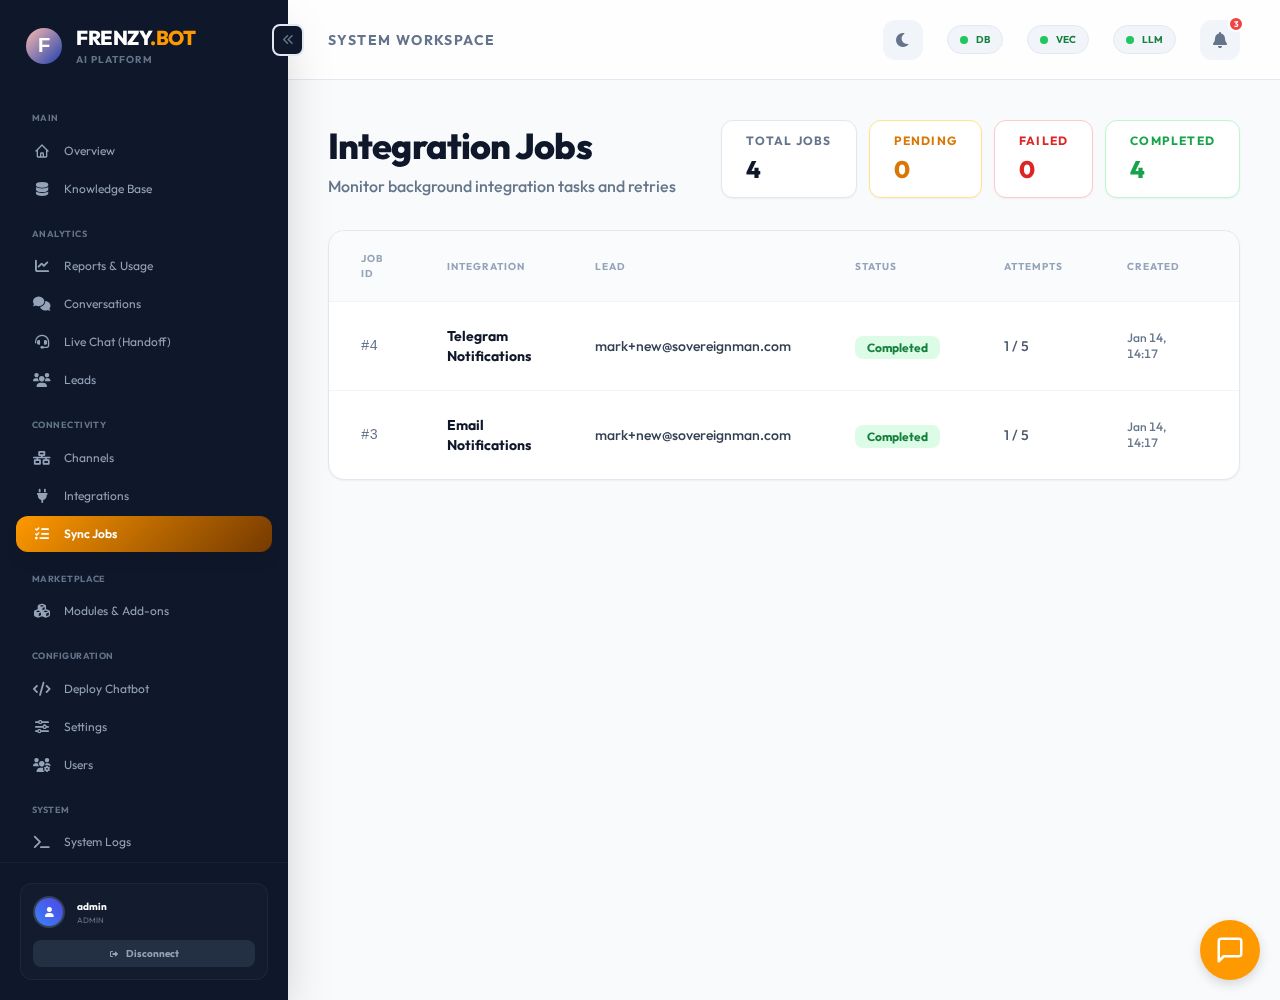Screen dimensions: 1280x1000
Task: Collapse the sidebar with the double chevron
Action: point(287,40)
